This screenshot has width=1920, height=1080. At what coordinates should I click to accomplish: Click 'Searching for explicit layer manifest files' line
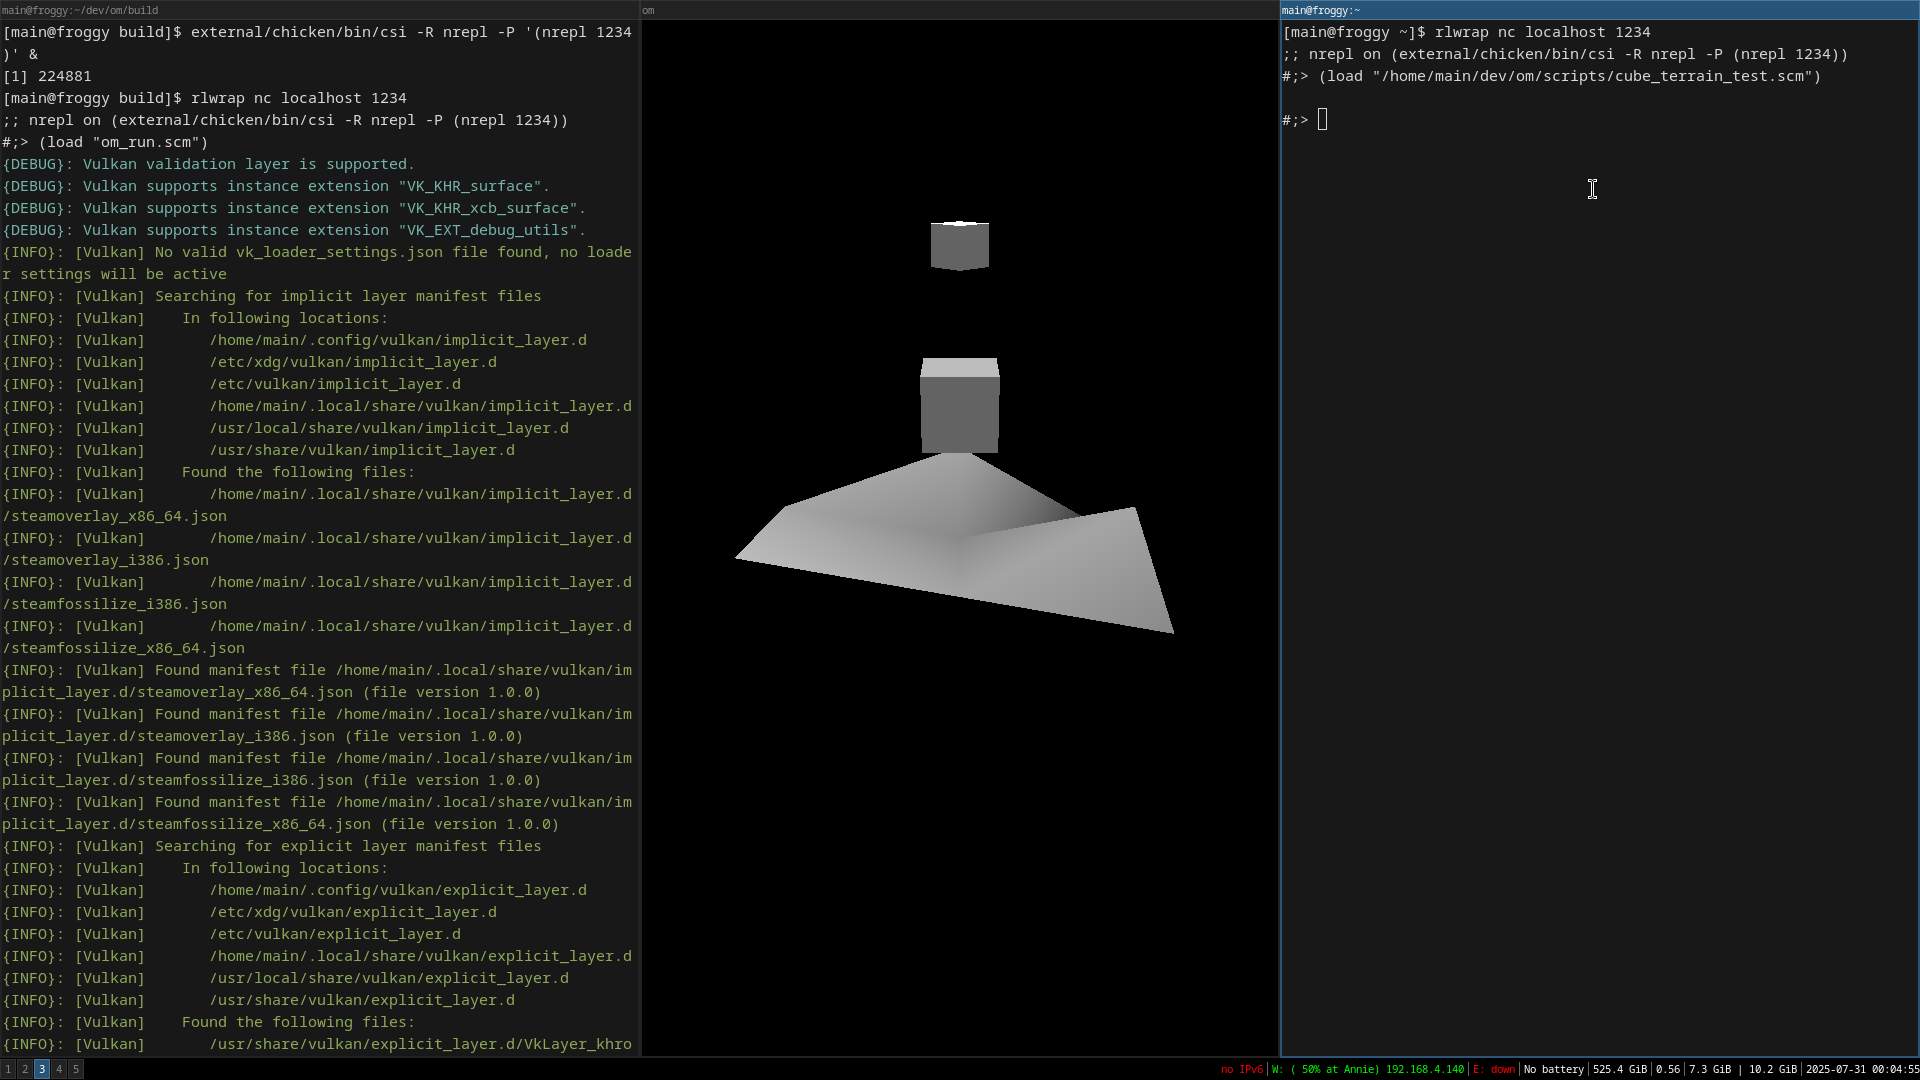(272, 846)
